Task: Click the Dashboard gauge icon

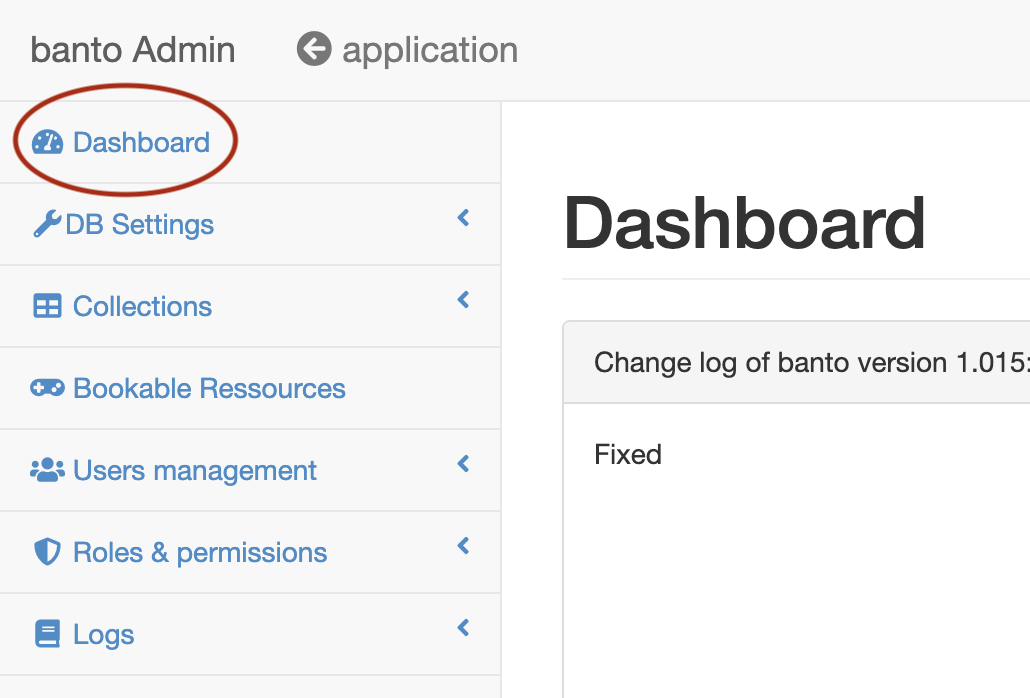Action: pos(48,142)
